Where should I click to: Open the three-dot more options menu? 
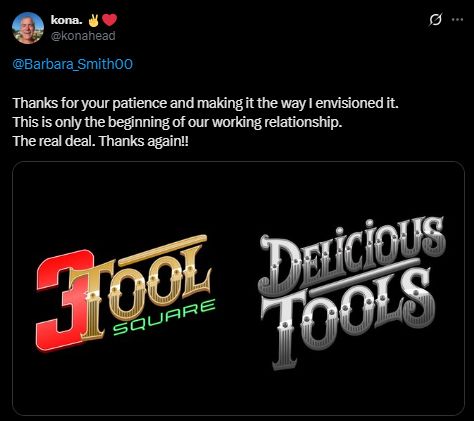tap(457, 20)
